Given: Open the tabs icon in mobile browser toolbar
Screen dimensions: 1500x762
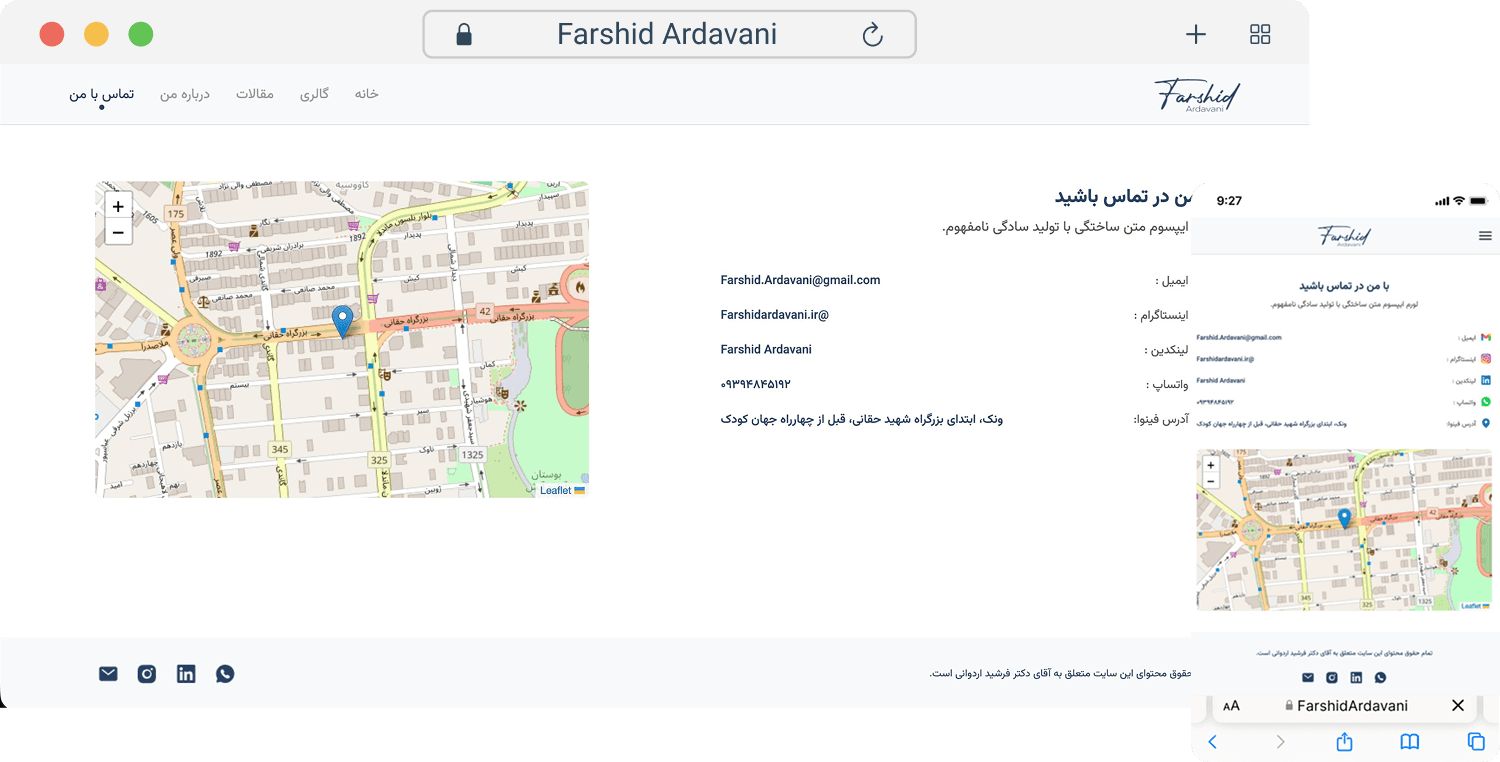Looking at the screenshot, I should tap(1476, 742).
